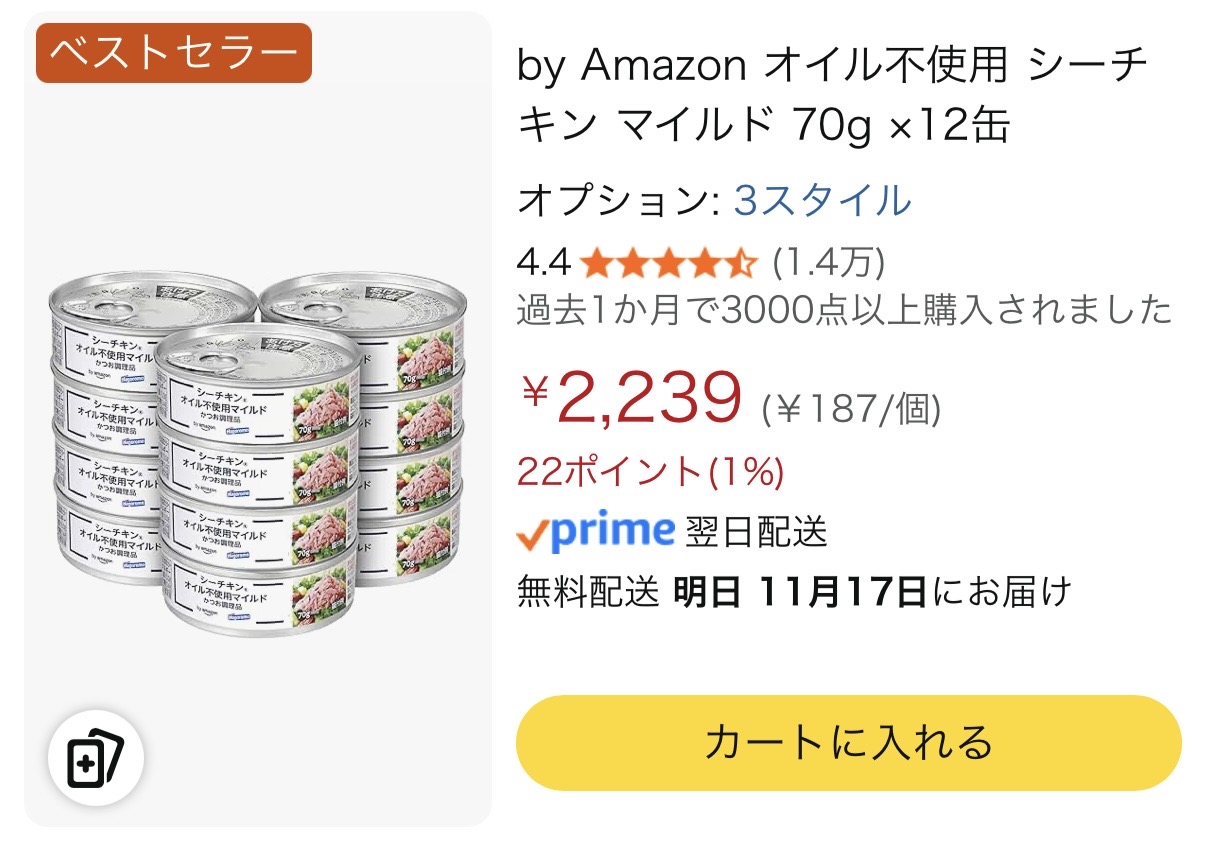The width and height of the screenshot is (1206, 842).
Task: Click the (¥187/個) unit price
Action: pyautogui.click(x=851, y=406)
